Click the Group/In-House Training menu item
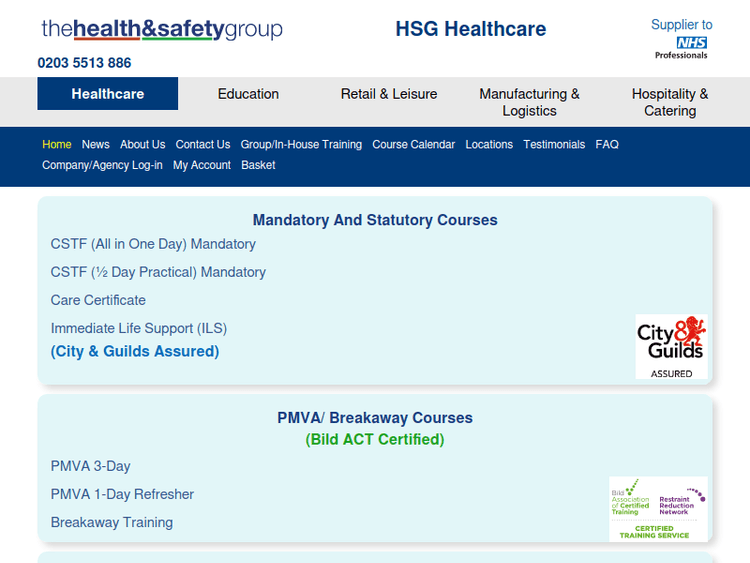This screenshot has width=750, height=563. click(x=301, y=144)
